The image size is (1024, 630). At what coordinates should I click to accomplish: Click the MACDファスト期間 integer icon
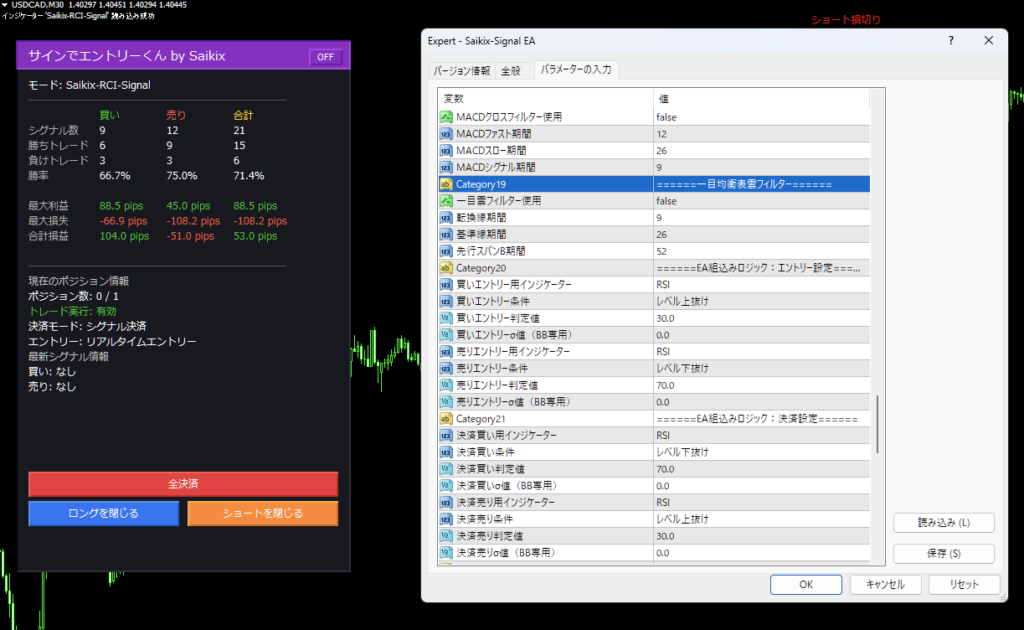point(446,134)
